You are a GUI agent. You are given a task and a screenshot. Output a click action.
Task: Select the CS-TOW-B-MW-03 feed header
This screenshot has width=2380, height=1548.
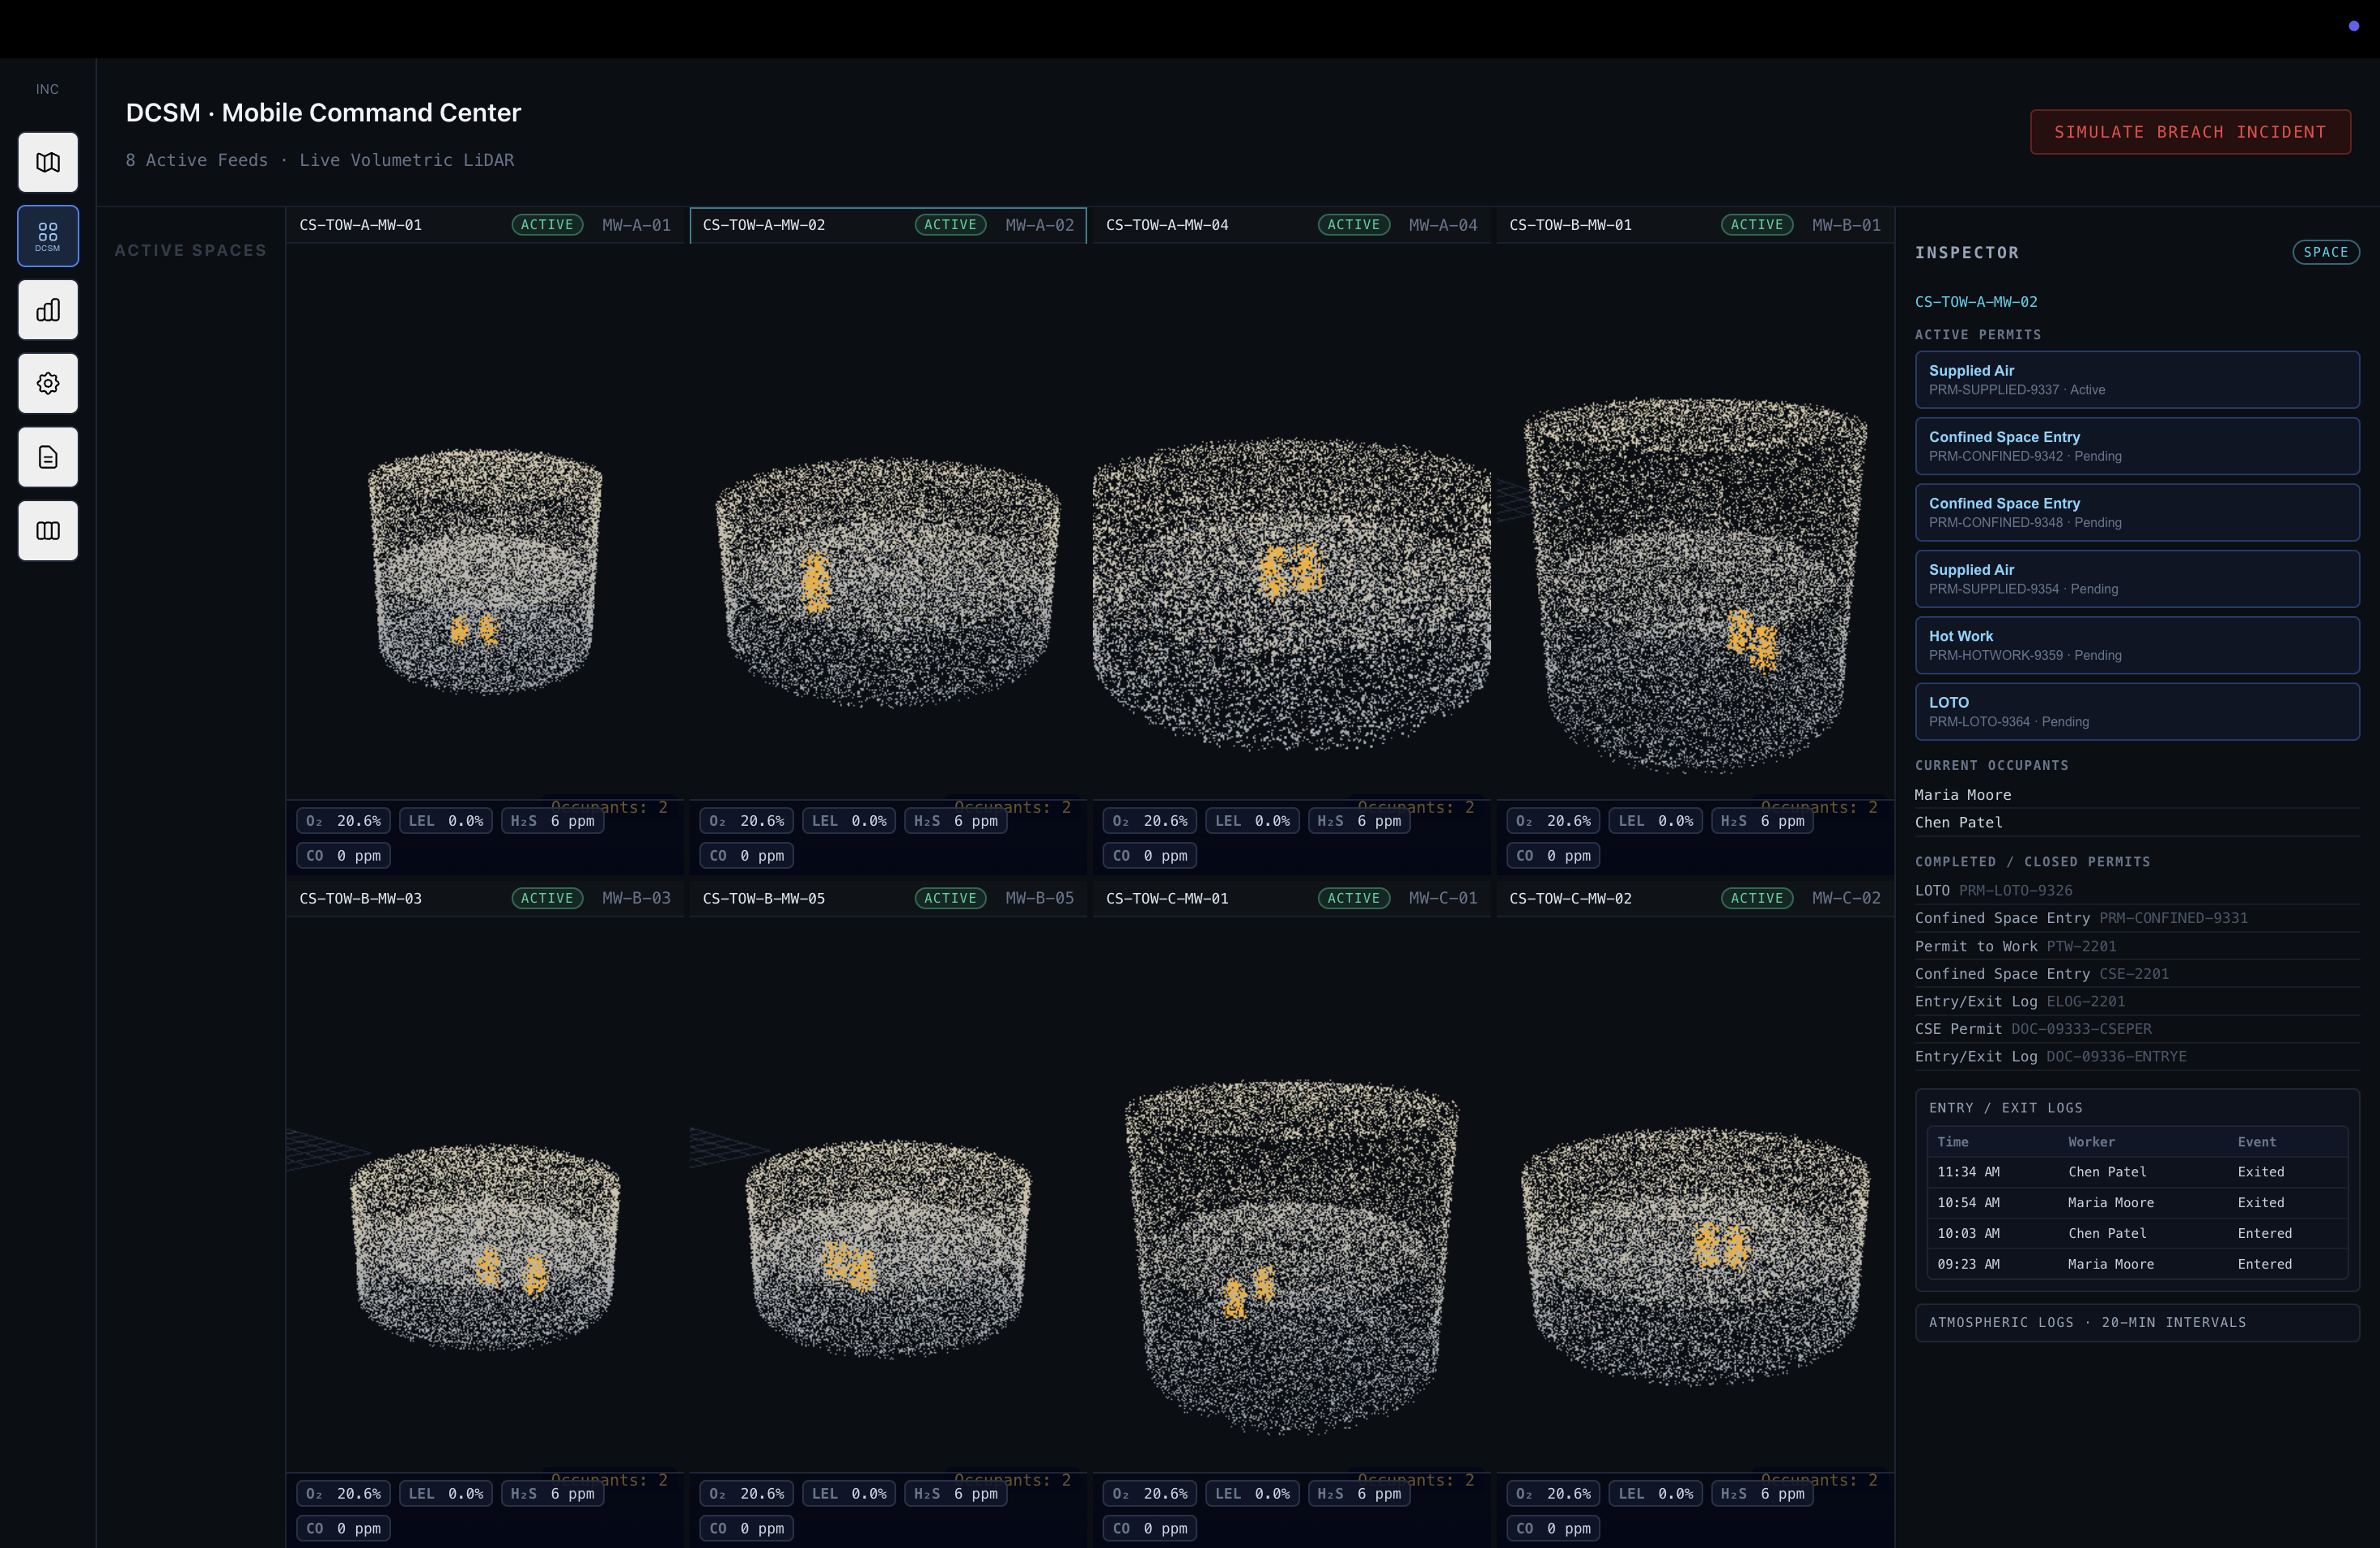pos(486,898)
